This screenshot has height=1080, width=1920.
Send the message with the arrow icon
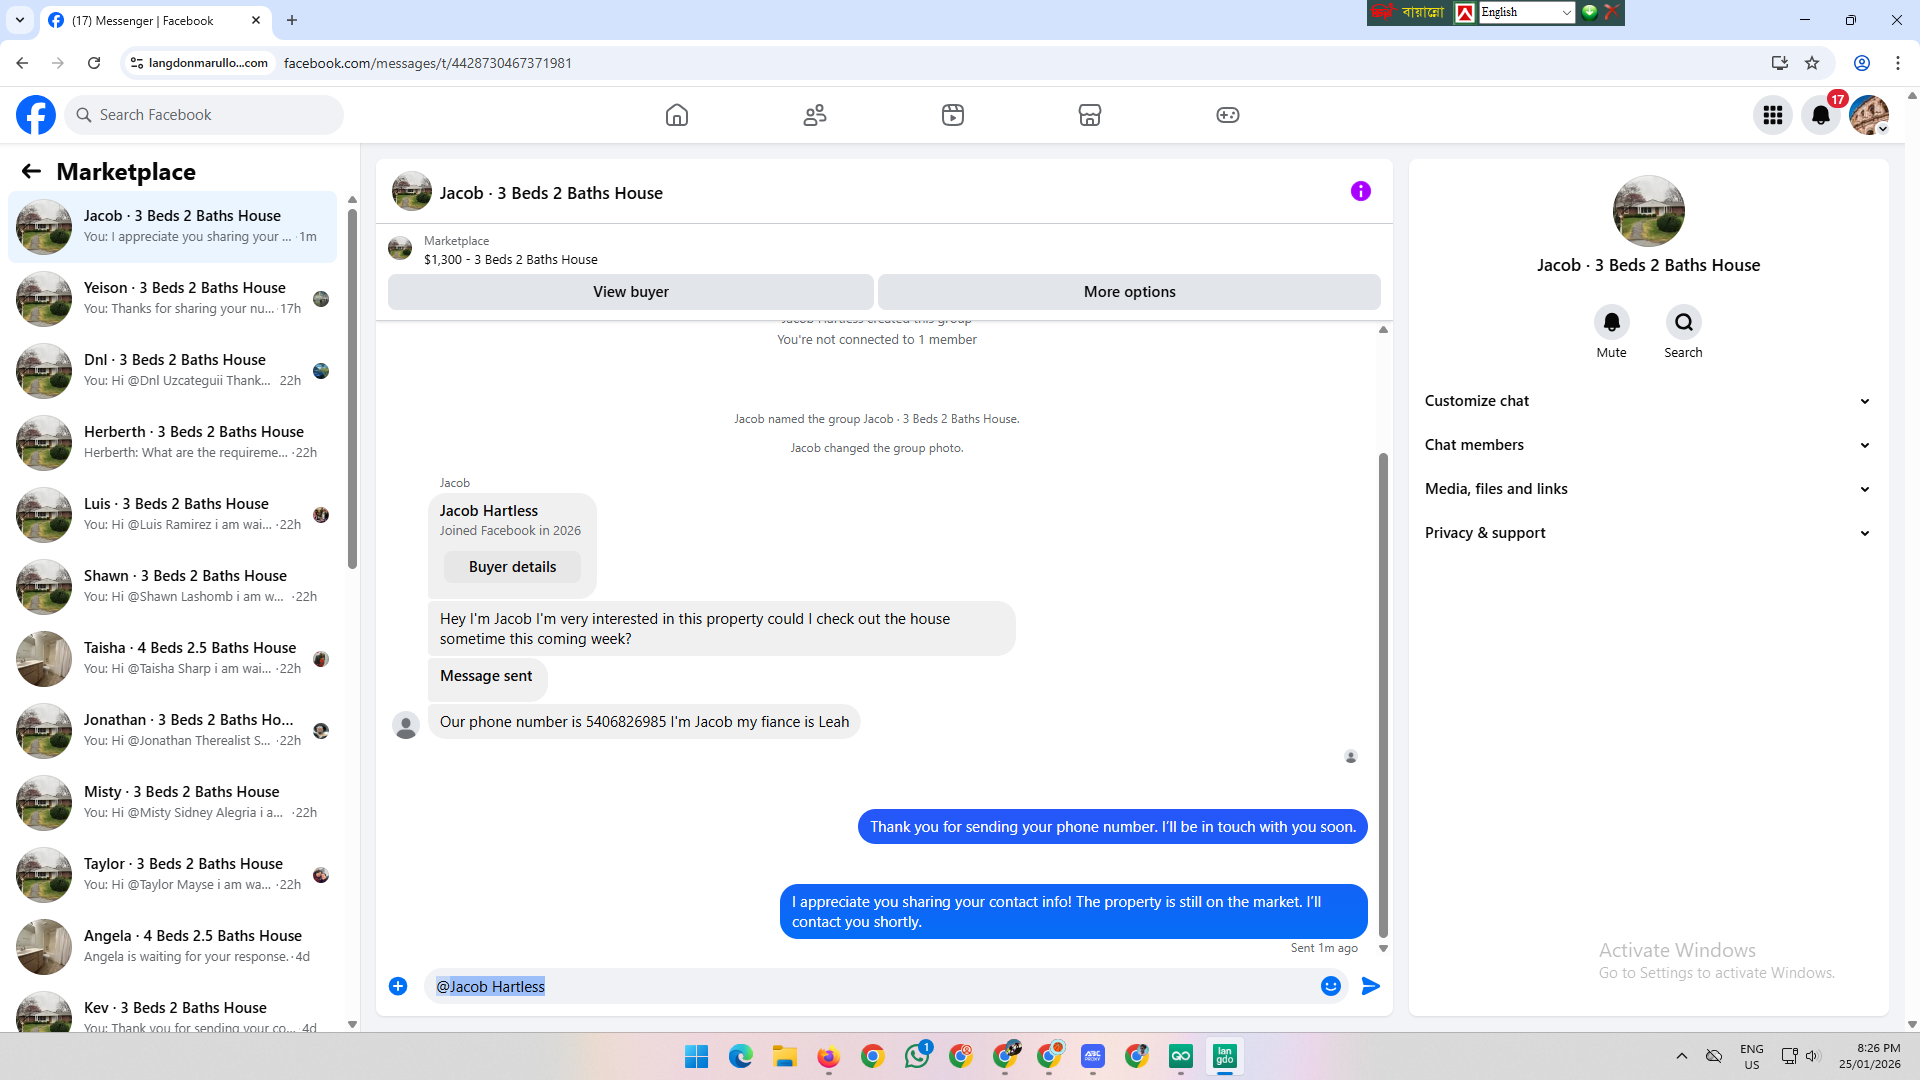(x=1371, y=986)
